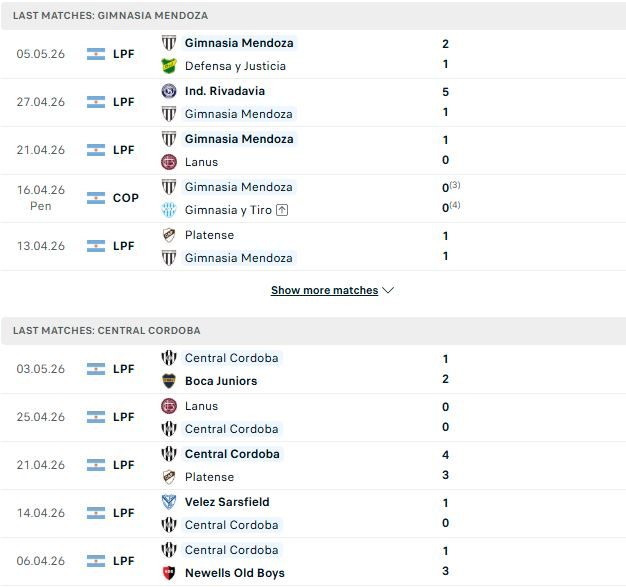This screenshot has width=626, height=587.
Task: Click the Velez Sarsfield crest icon
Action: coord(169,502)
